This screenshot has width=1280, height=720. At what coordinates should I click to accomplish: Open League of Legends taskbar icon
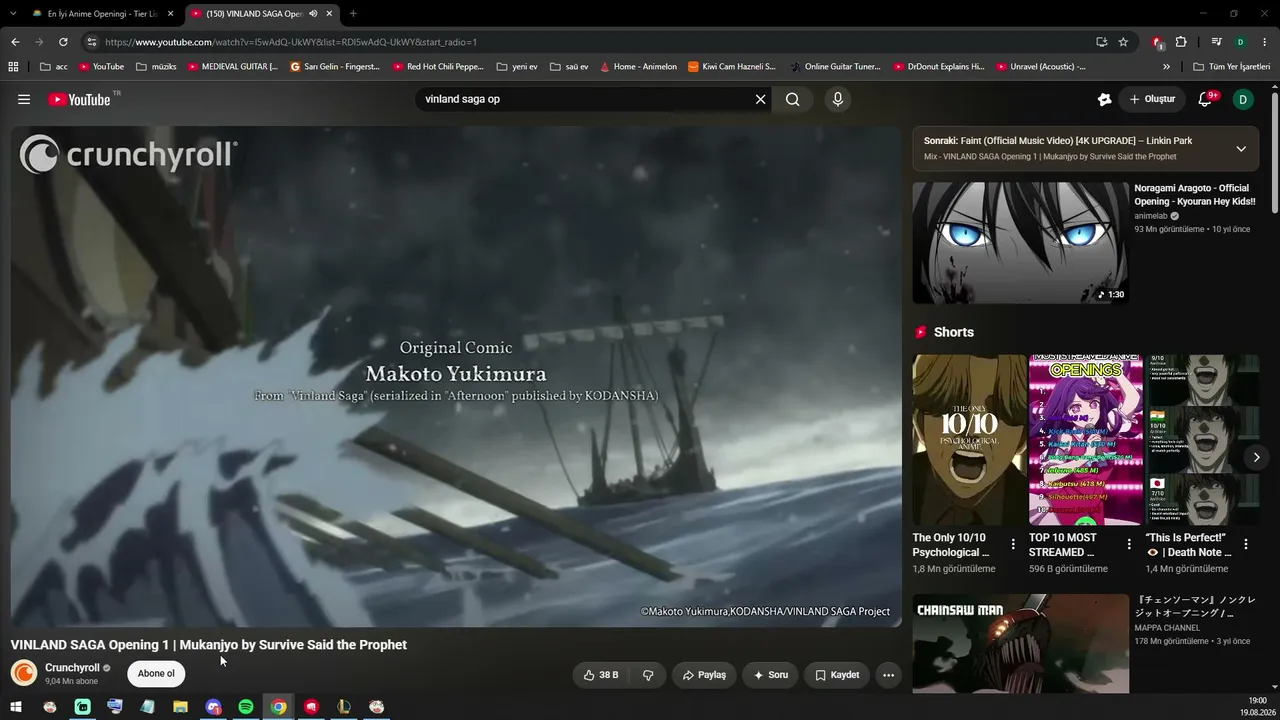(344, 707)
